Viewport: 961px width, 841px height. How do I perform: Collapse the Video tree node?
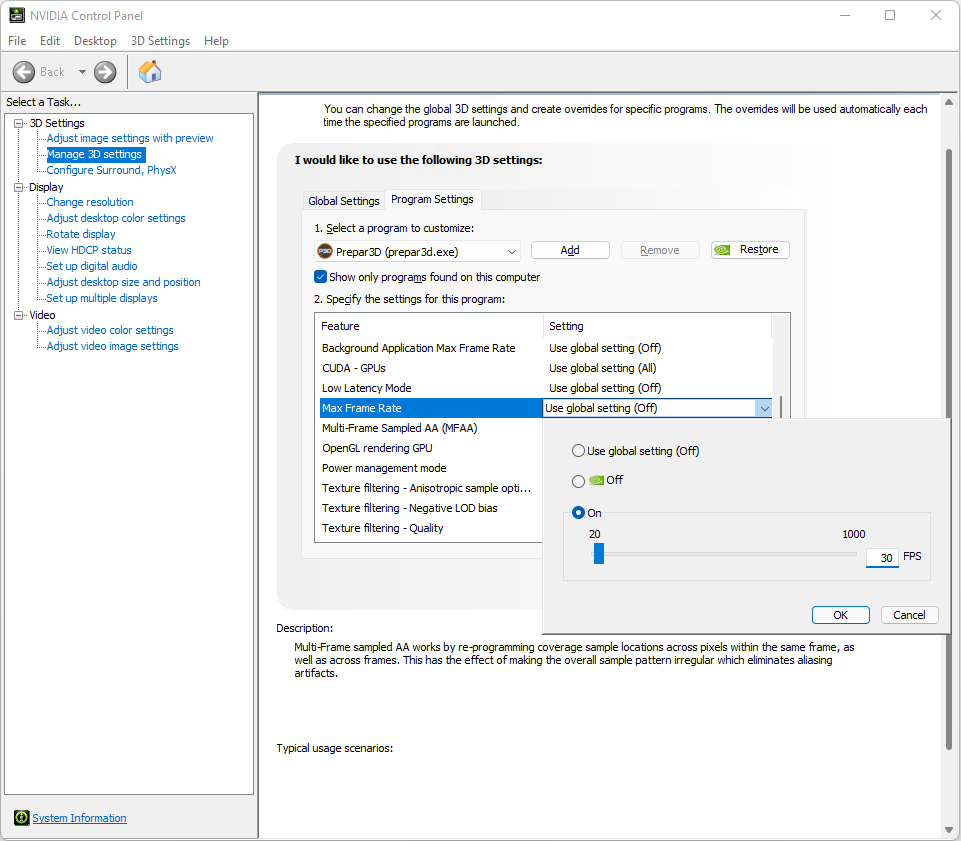point(19,315)
